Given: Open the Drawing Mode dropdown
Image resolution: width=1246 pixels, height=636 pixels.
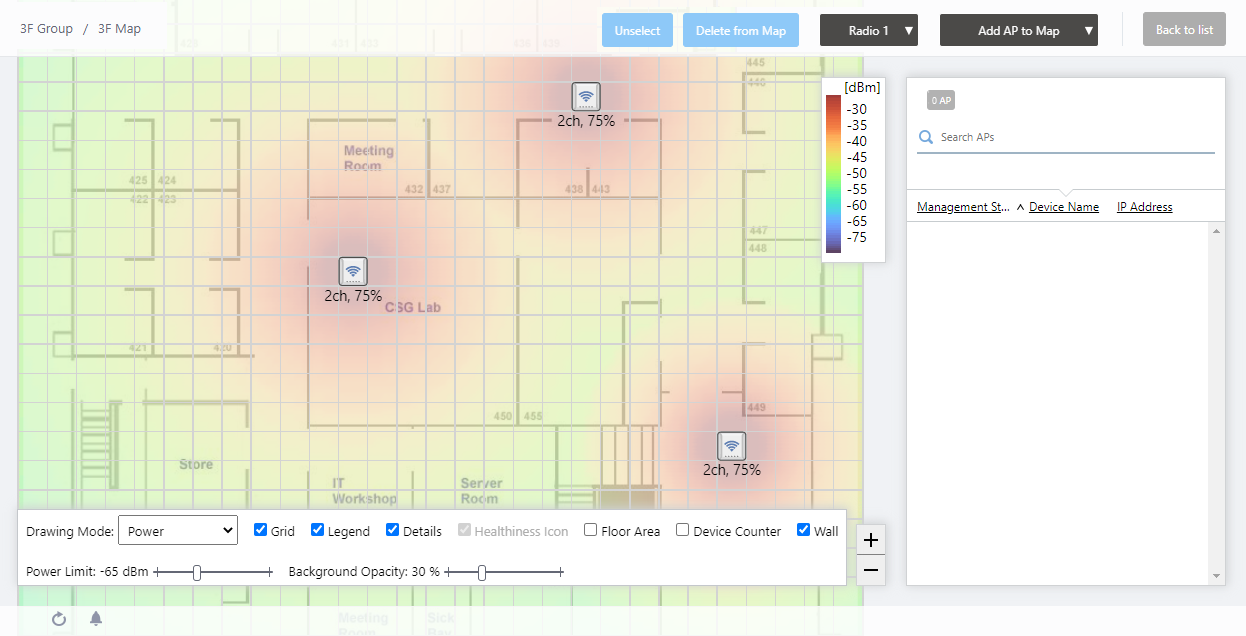Looking at the screenshot, I should [178, 531].
